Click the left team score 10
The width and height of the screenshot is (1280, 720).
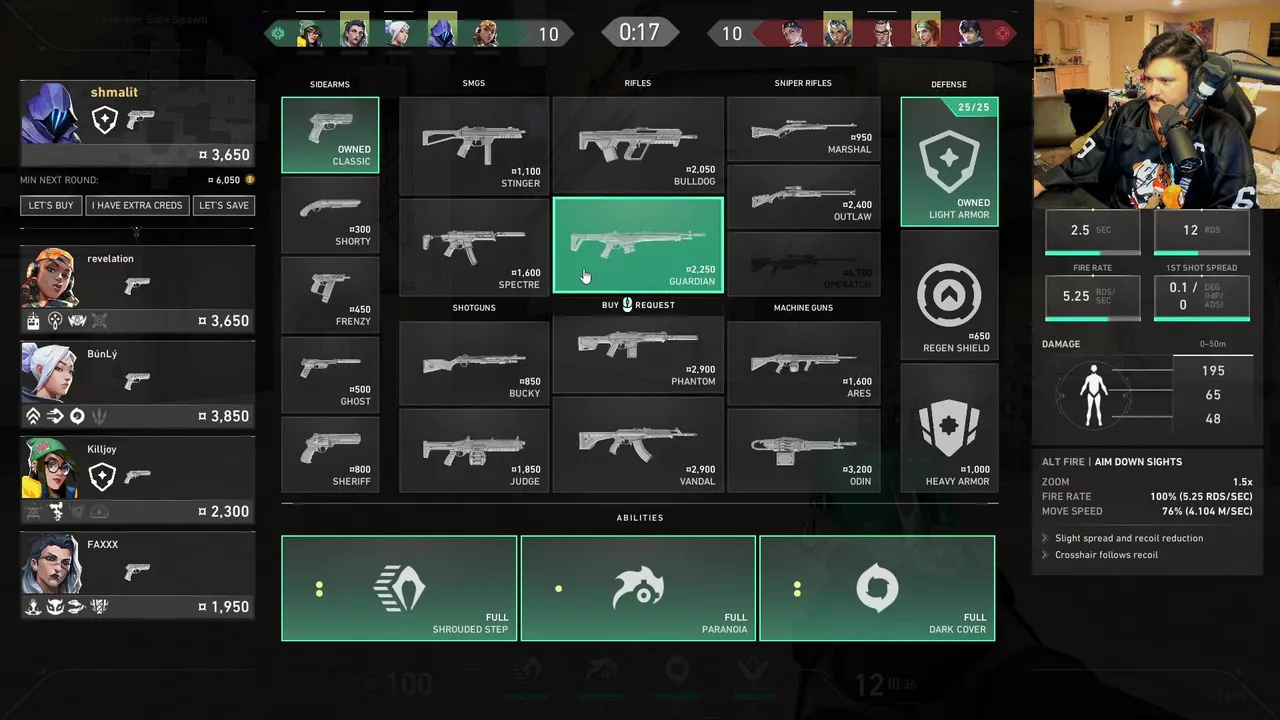pyautogui.click(x=549, y=34)
